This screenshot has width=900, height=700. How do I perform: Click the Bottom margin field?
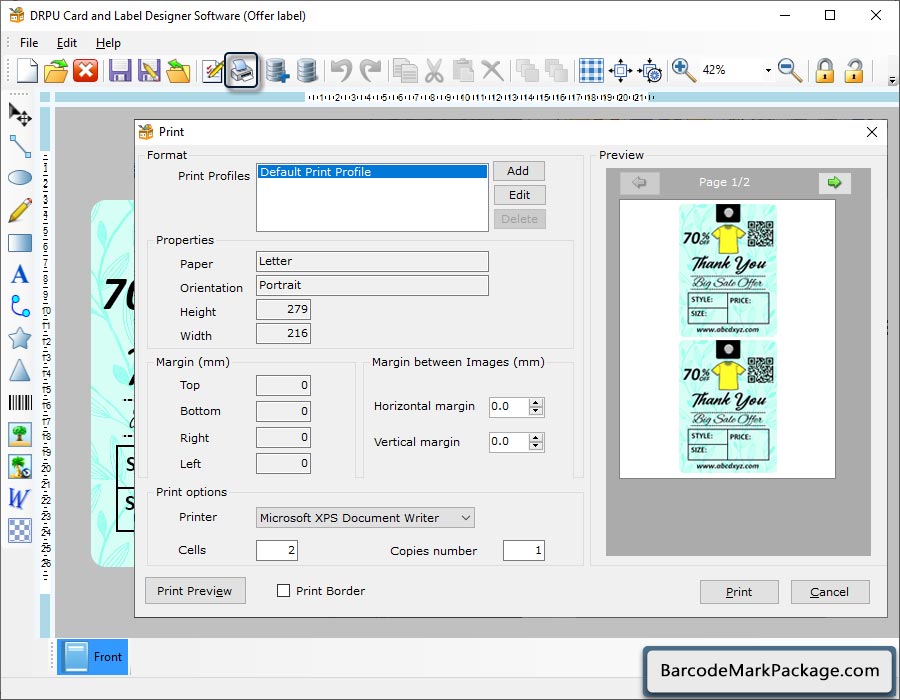click(284, 411)
